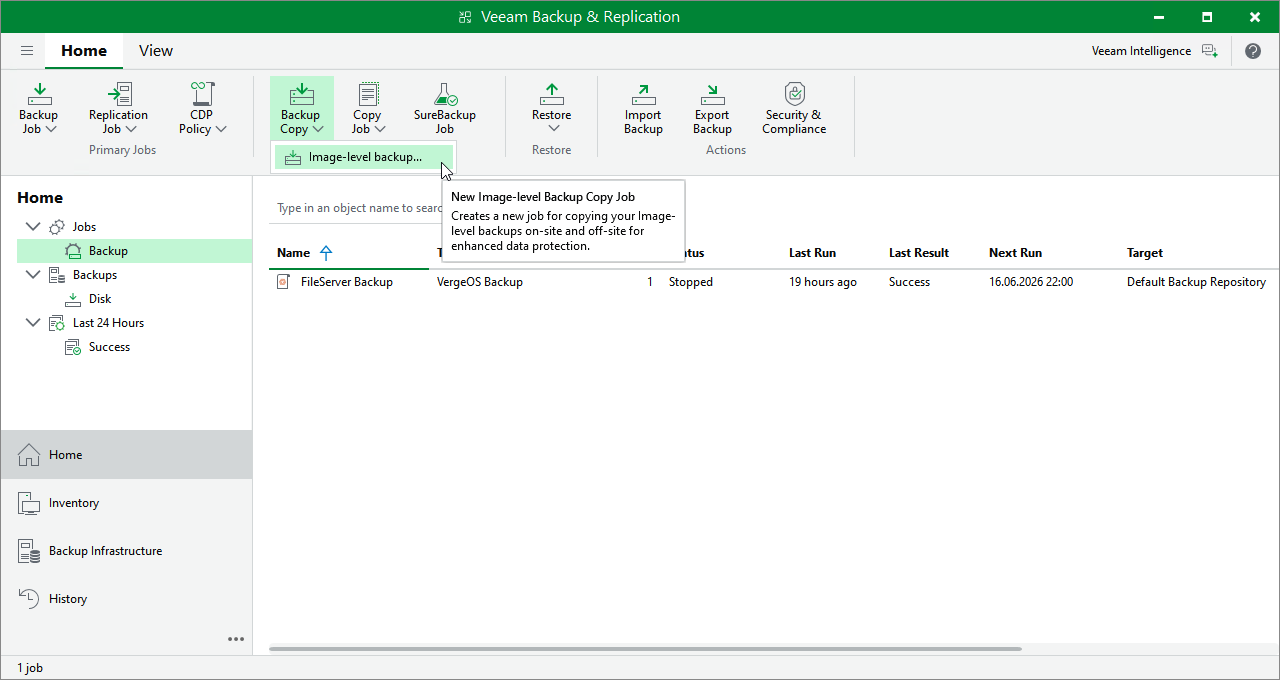
Task: Click the navigation pane more options dots
Action: [x=236, y=639]
